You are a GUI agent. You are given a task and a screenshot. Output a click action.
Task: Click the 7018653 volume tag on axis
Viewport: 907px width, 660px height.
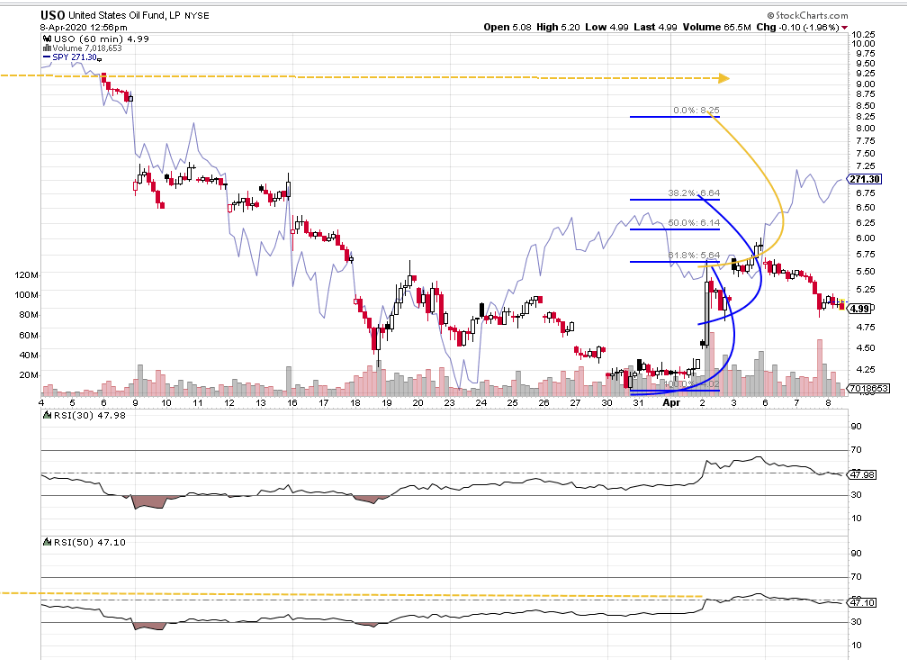(x=867, y=388)
